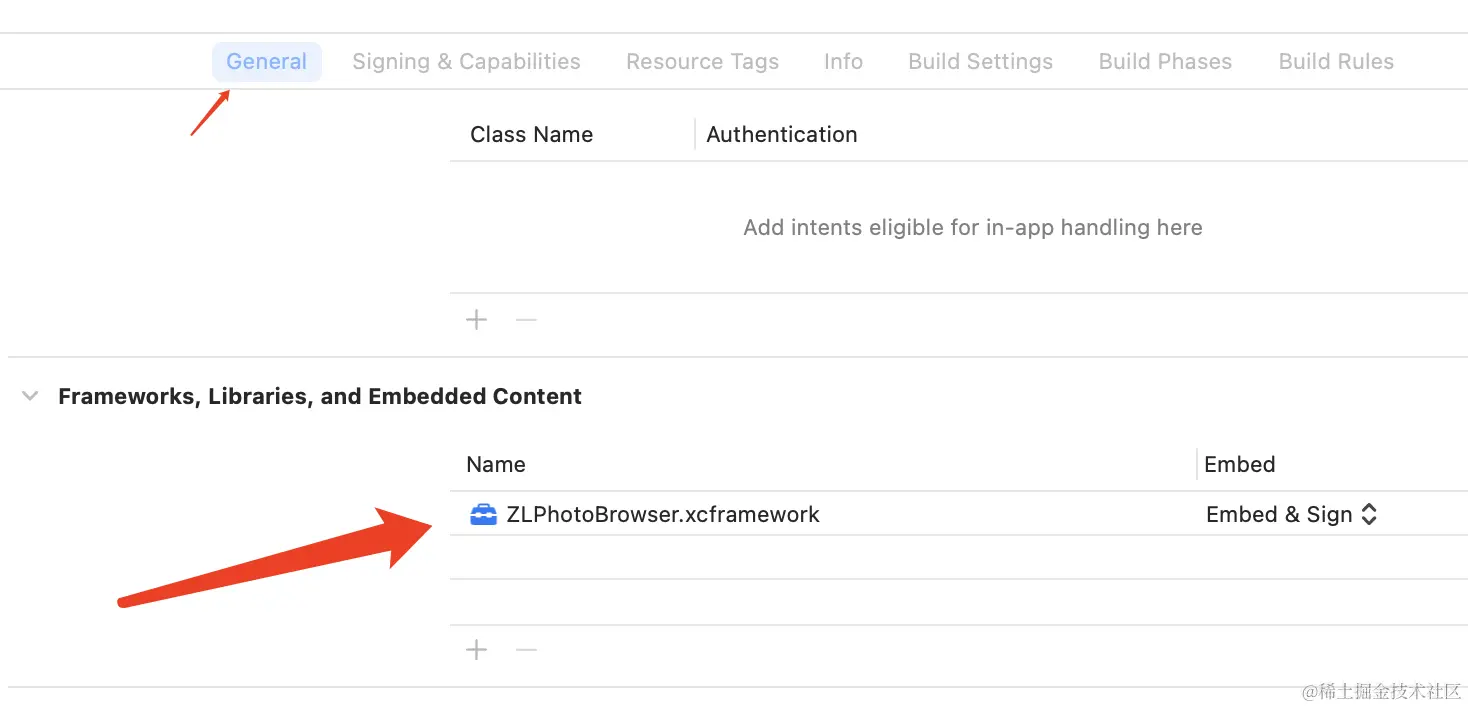Open the Embed & Sign dropdown
1468x708 pixels.
click(1291, 514)
